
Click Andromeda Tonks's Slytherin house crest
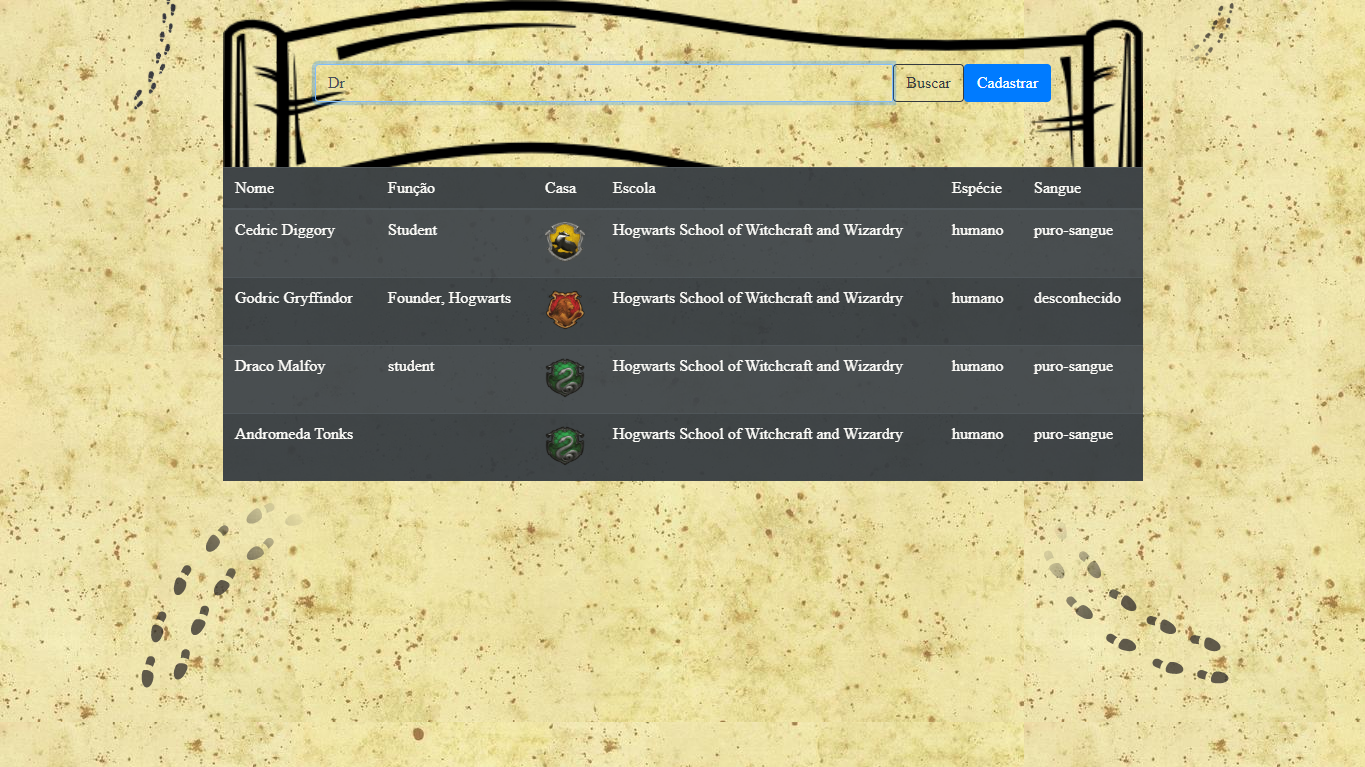coord(565,446)
